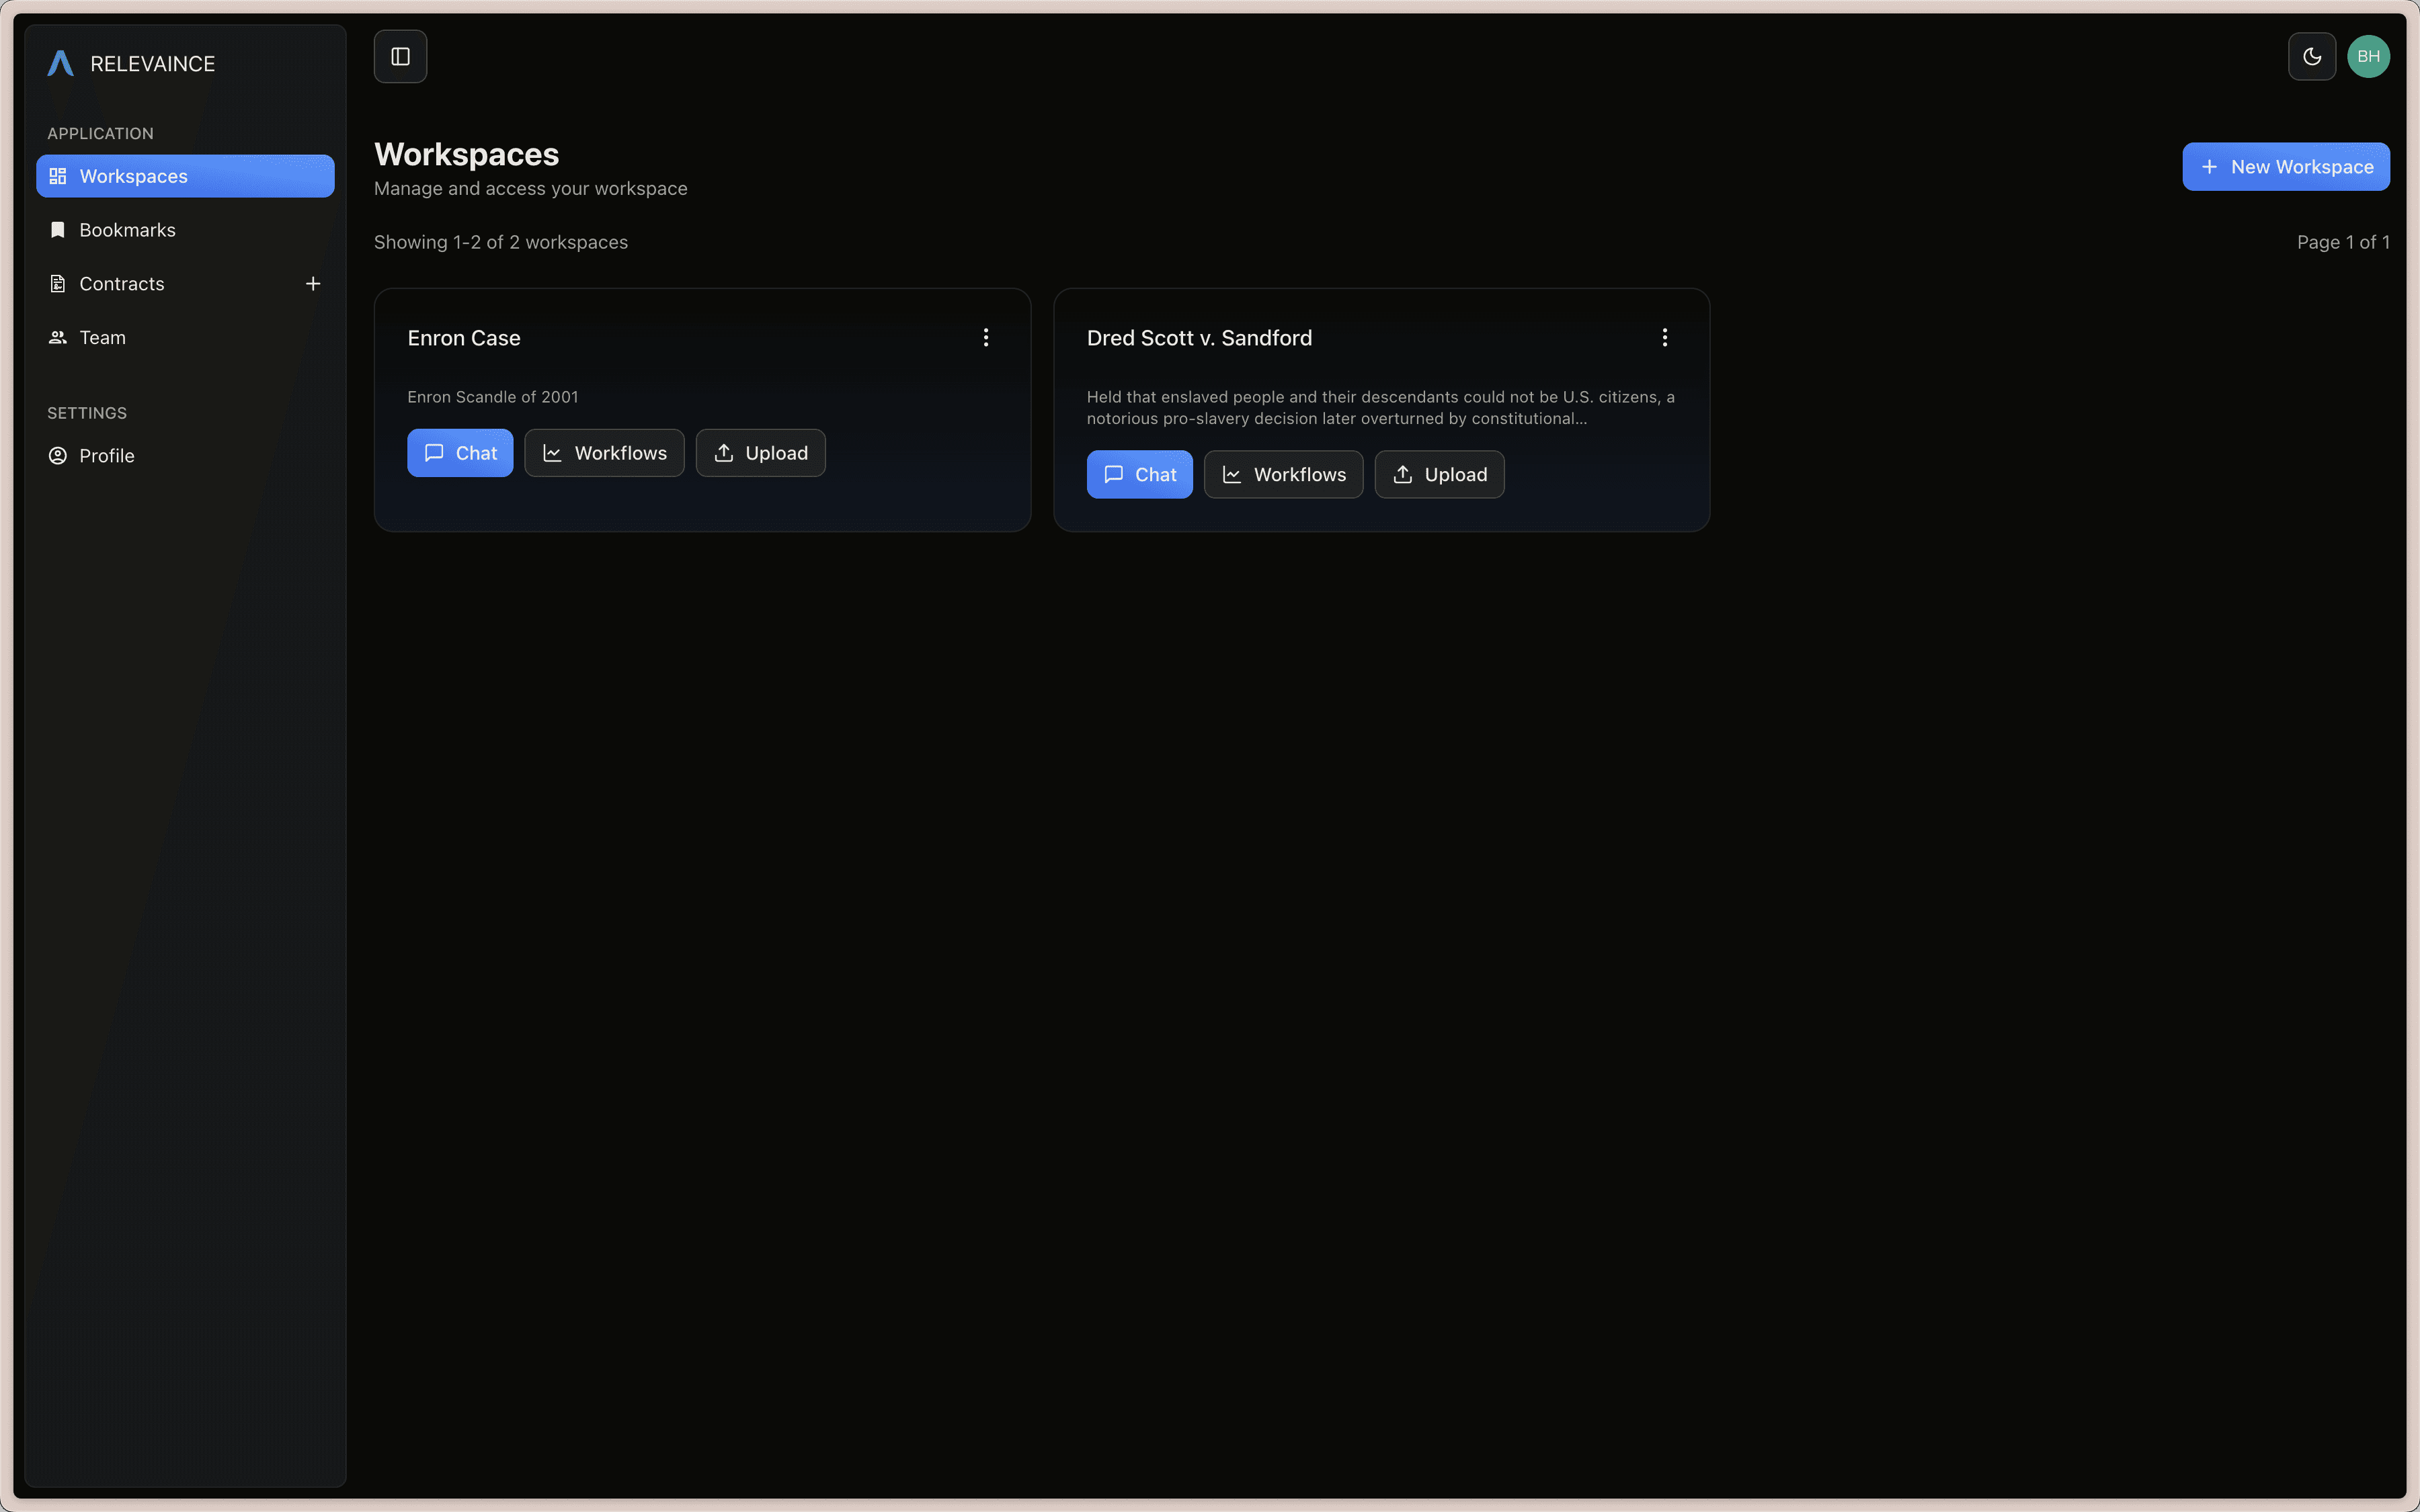Upload files to Enron Case
The width and height of the screenshot is (2420, 1512).
[760, 453]
